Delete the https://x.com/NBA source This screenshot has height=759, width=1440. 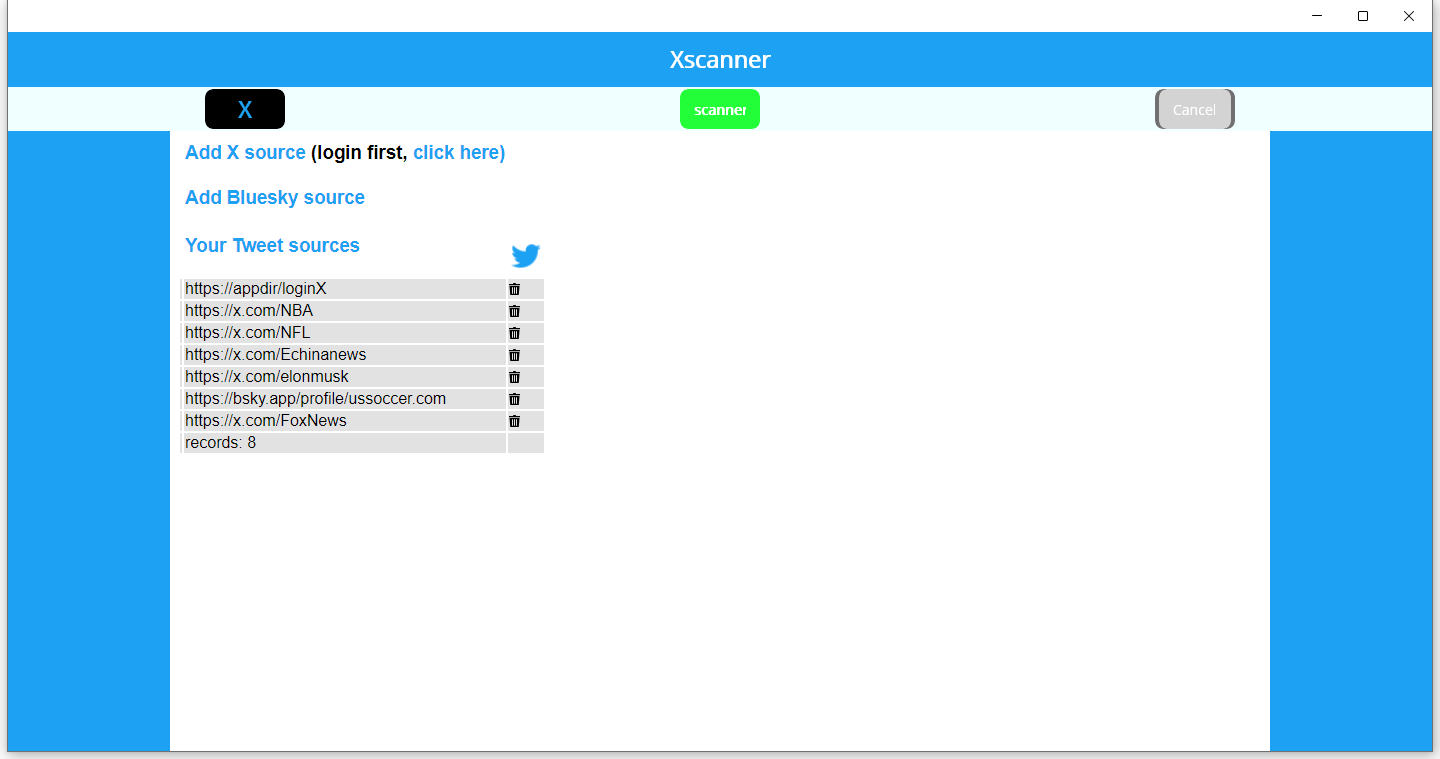pos(514,311)
